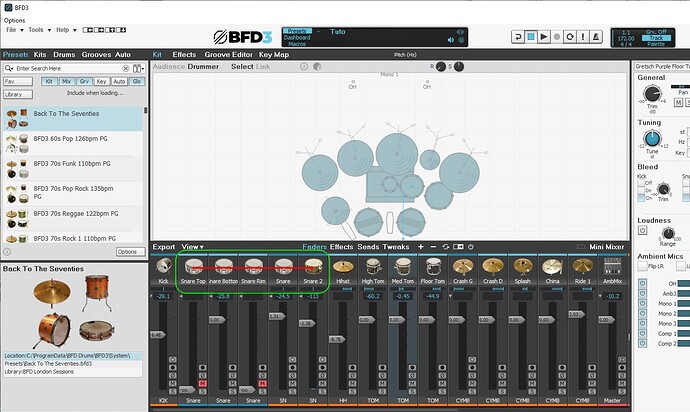Open the Help menu dropdown
The image size is (690, 412).
[66, 30]
